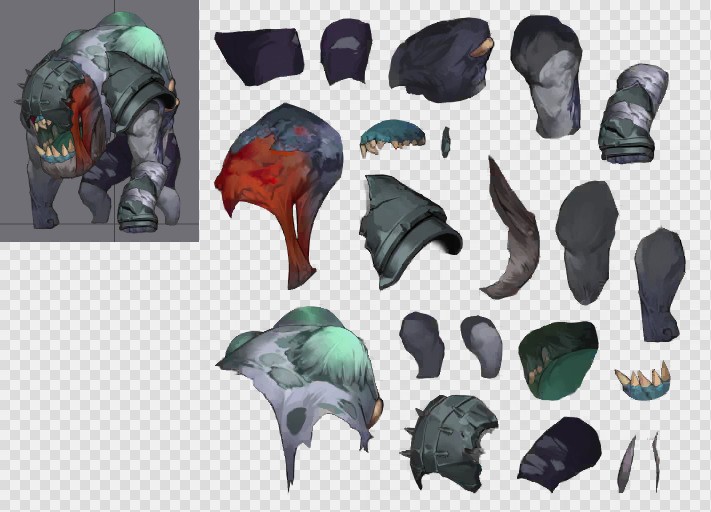Click the green hollow hood piece

coord(557,359)
